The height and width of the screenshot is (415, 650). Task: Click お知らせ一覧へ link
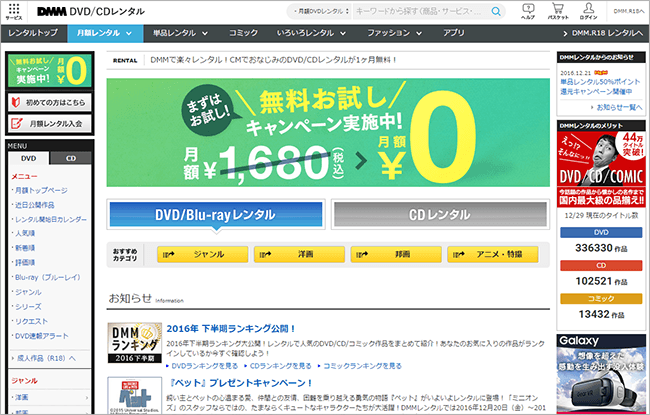point(619,107)
